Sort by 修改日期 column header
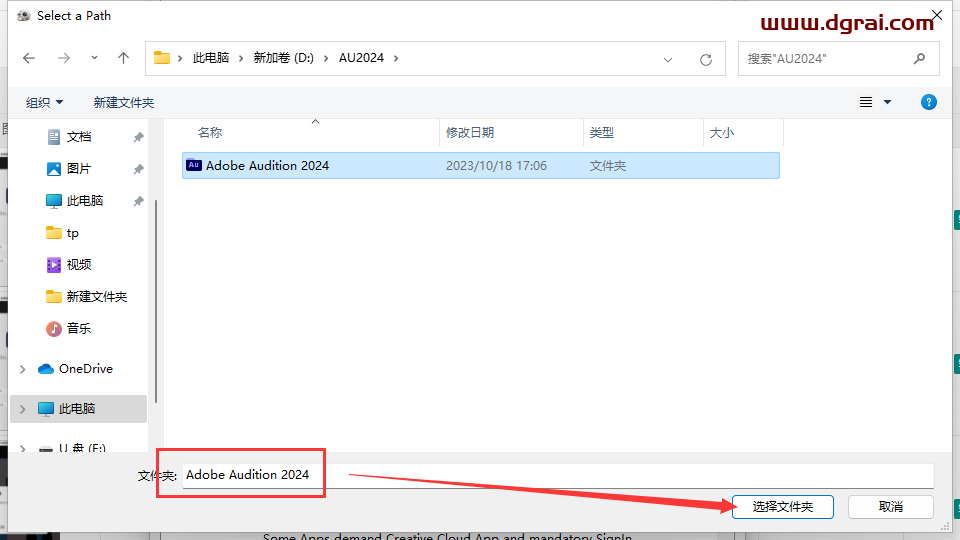The image size is (960, 540). pos(470,133)
